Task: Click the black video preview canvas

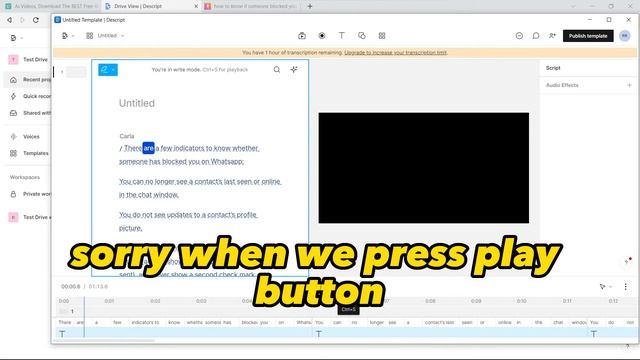Action: pyautogui.click(x=424, y=168)
